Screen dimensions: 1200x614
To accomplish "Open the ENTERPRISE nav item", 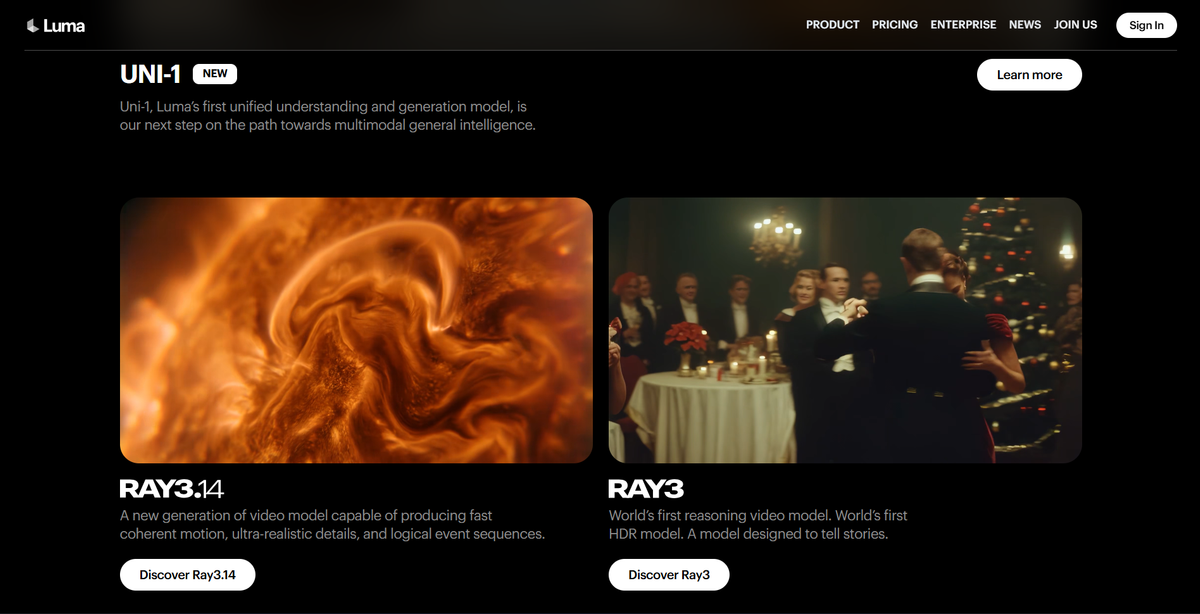I will tap(963, 25).
